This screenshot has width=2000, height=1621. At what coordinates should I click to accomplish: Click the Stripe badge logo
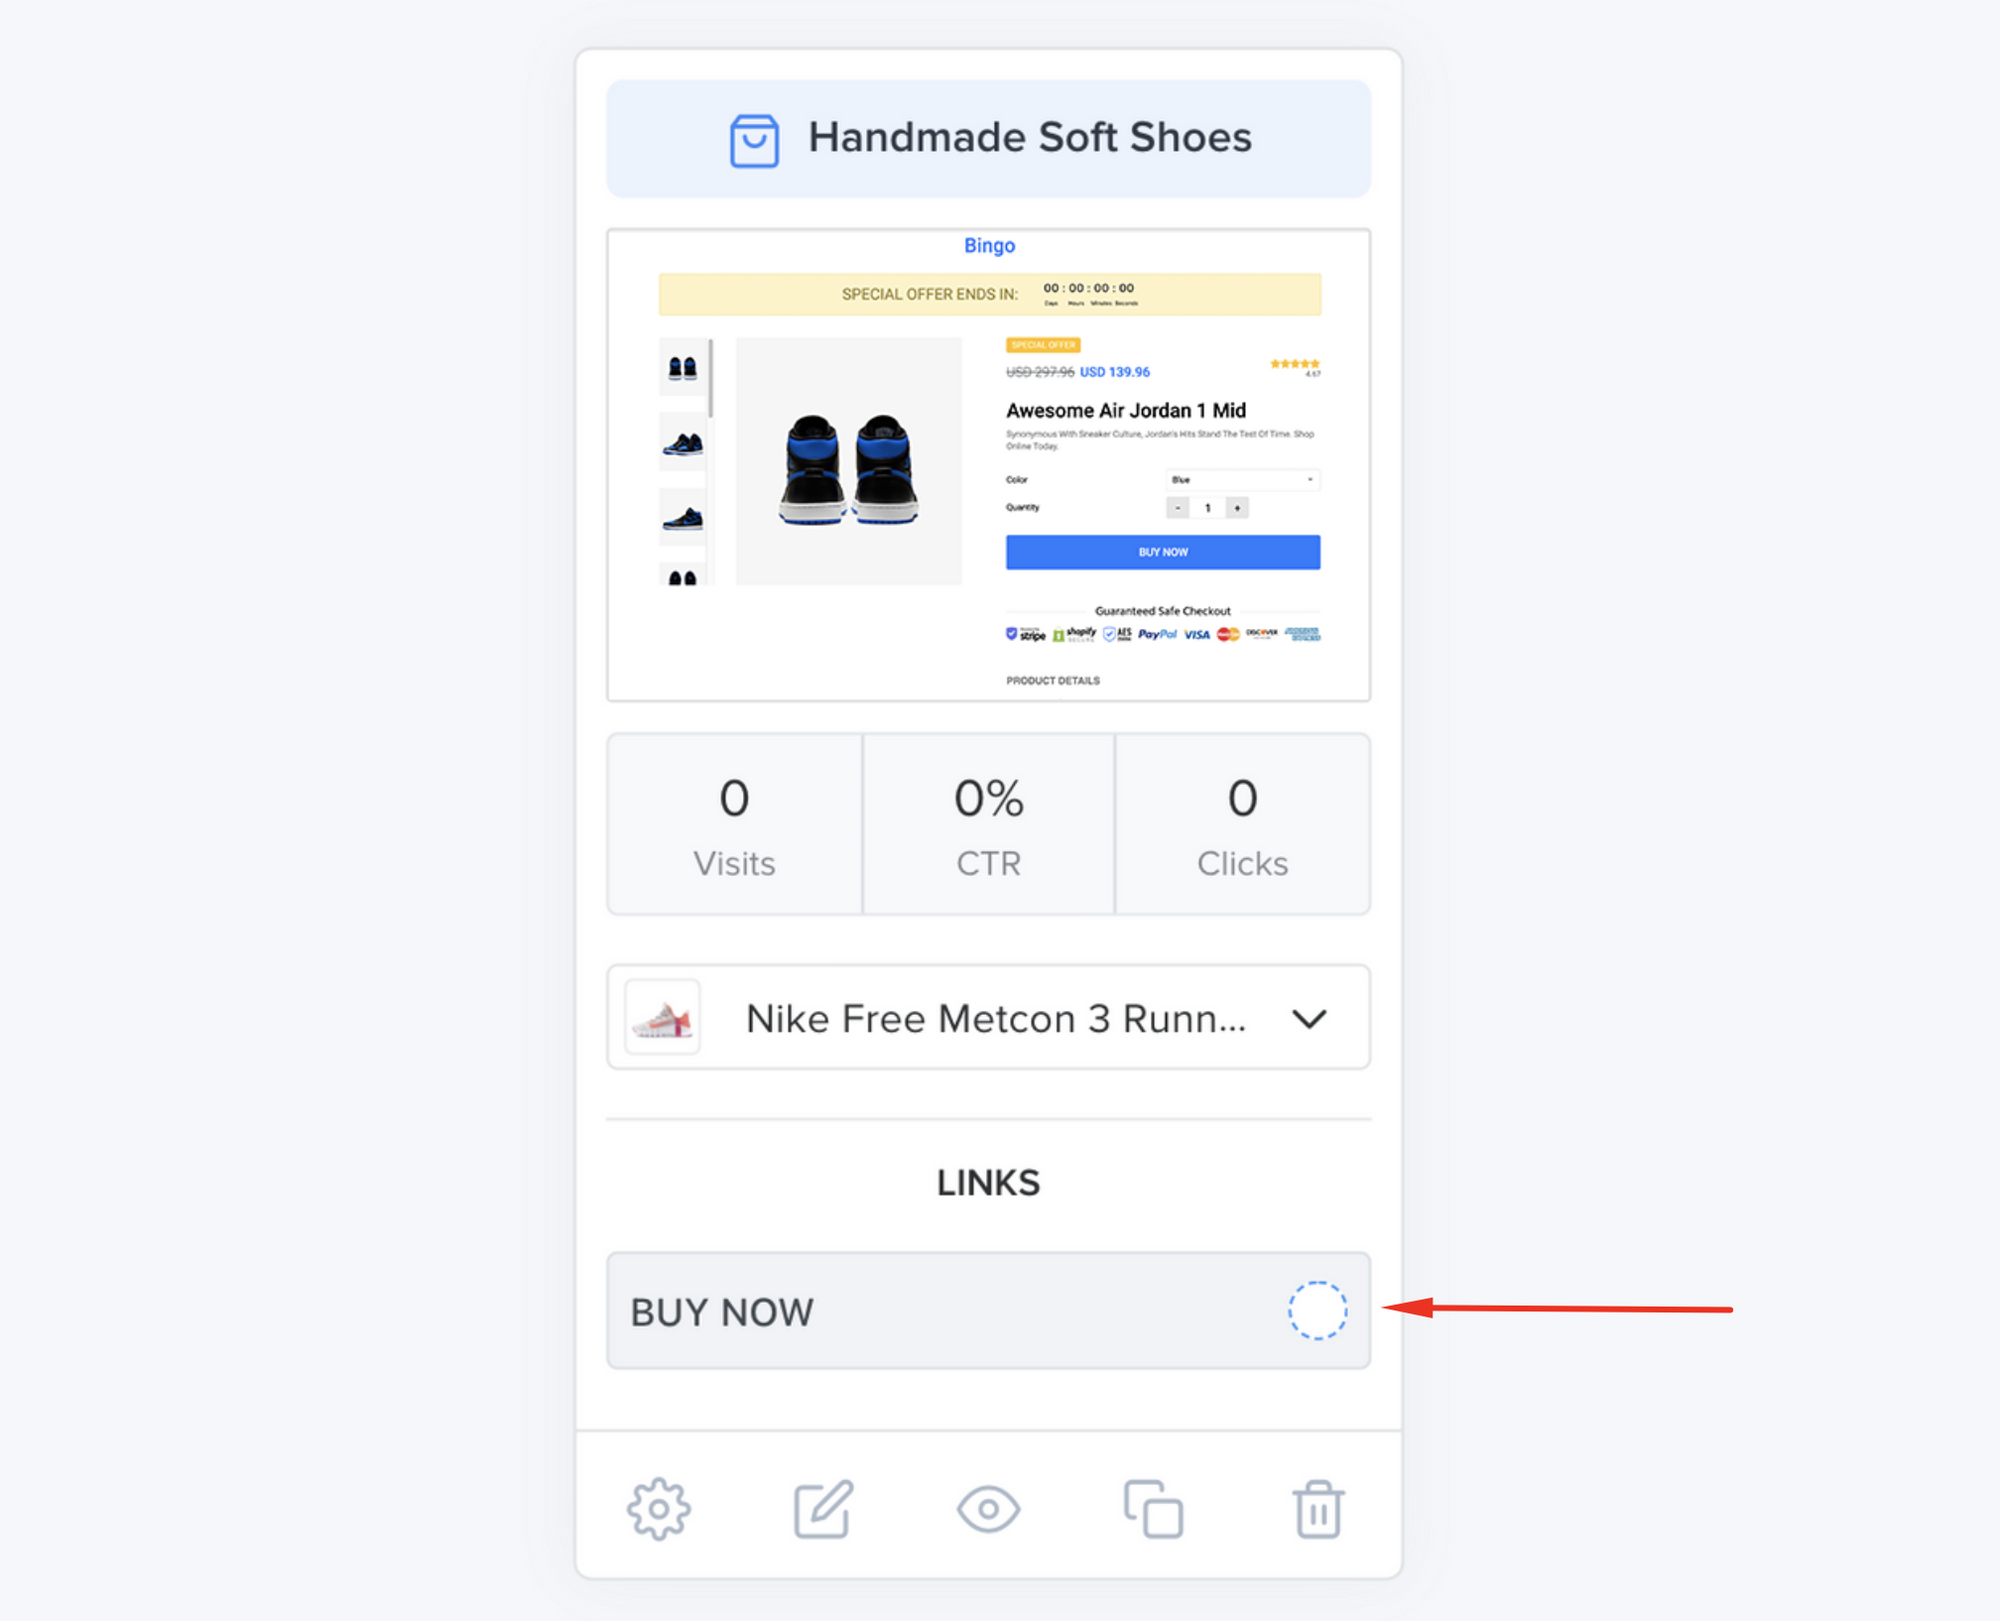(x=1026, y=634)
